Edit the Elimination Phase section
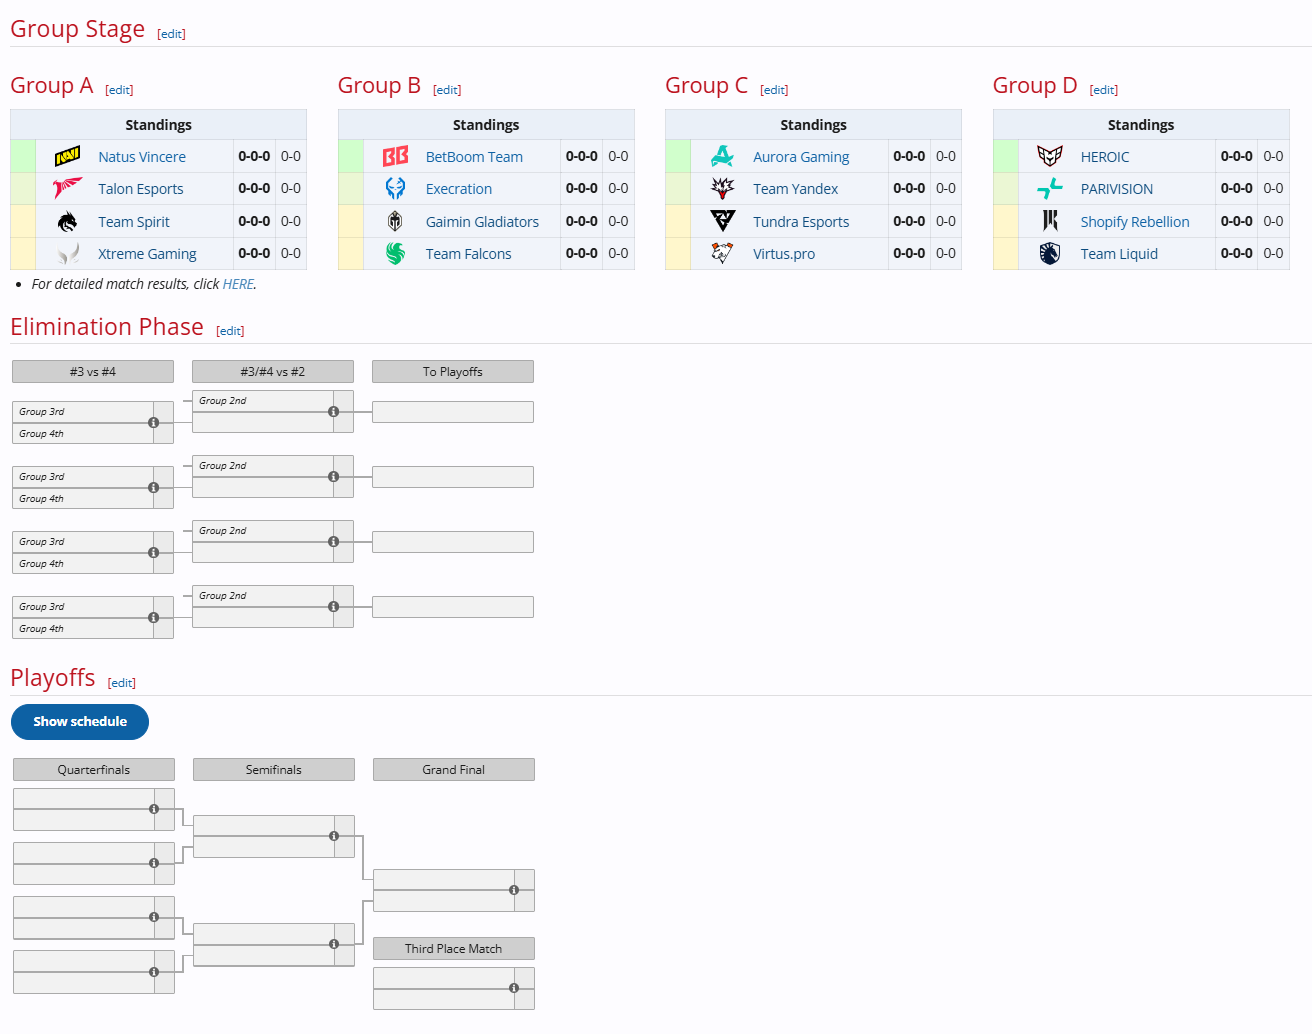 [230, 331]
